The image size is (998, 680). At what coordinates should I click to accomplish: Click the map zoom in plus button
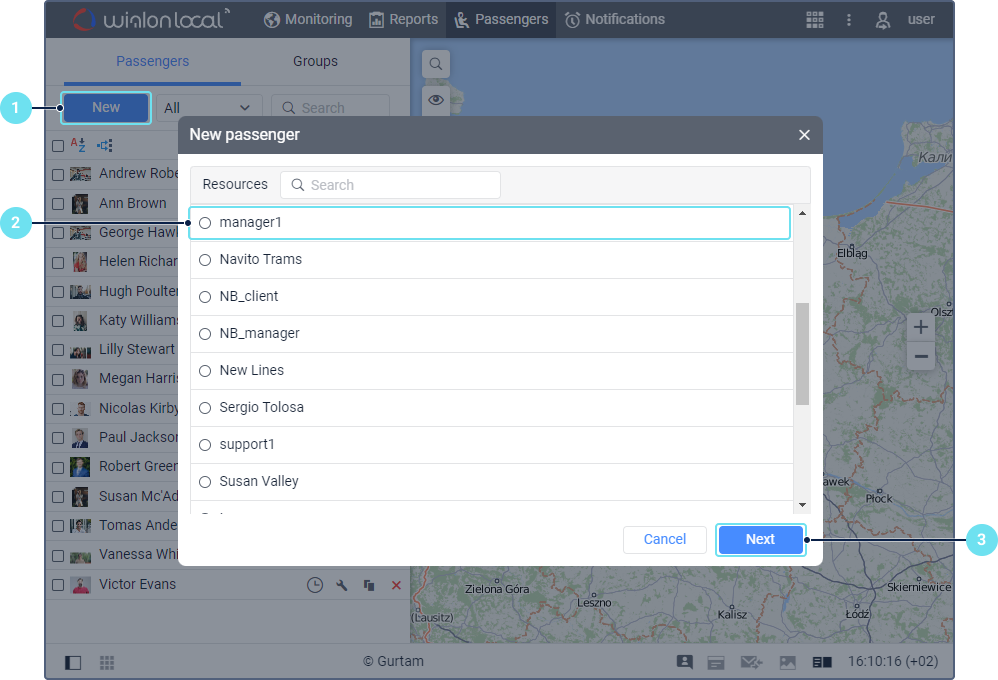point(921,327)
